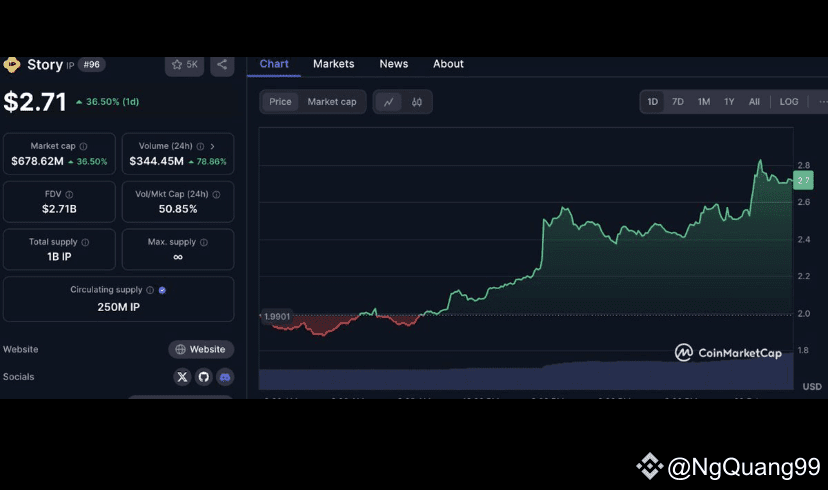This screenshot has height=490, width=828.
Task: Click the 1.9901 opening price label
Action: pyautogui.click(x=277, y=317)
